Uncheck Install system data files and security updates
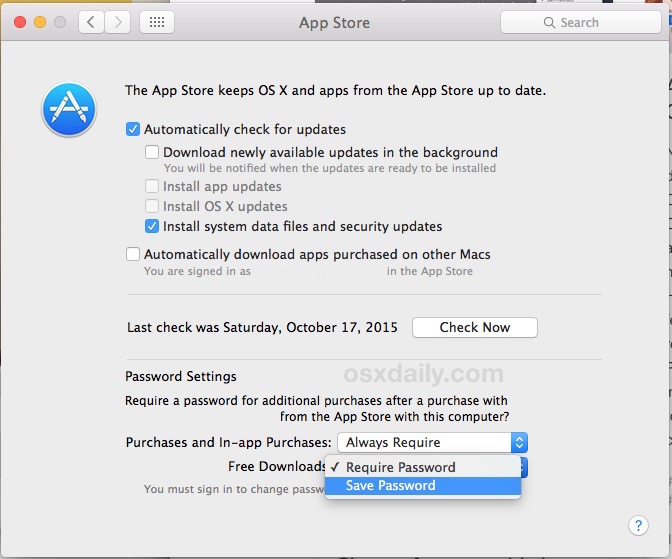This screenshot has width=672, height=559. pos(152,226)
